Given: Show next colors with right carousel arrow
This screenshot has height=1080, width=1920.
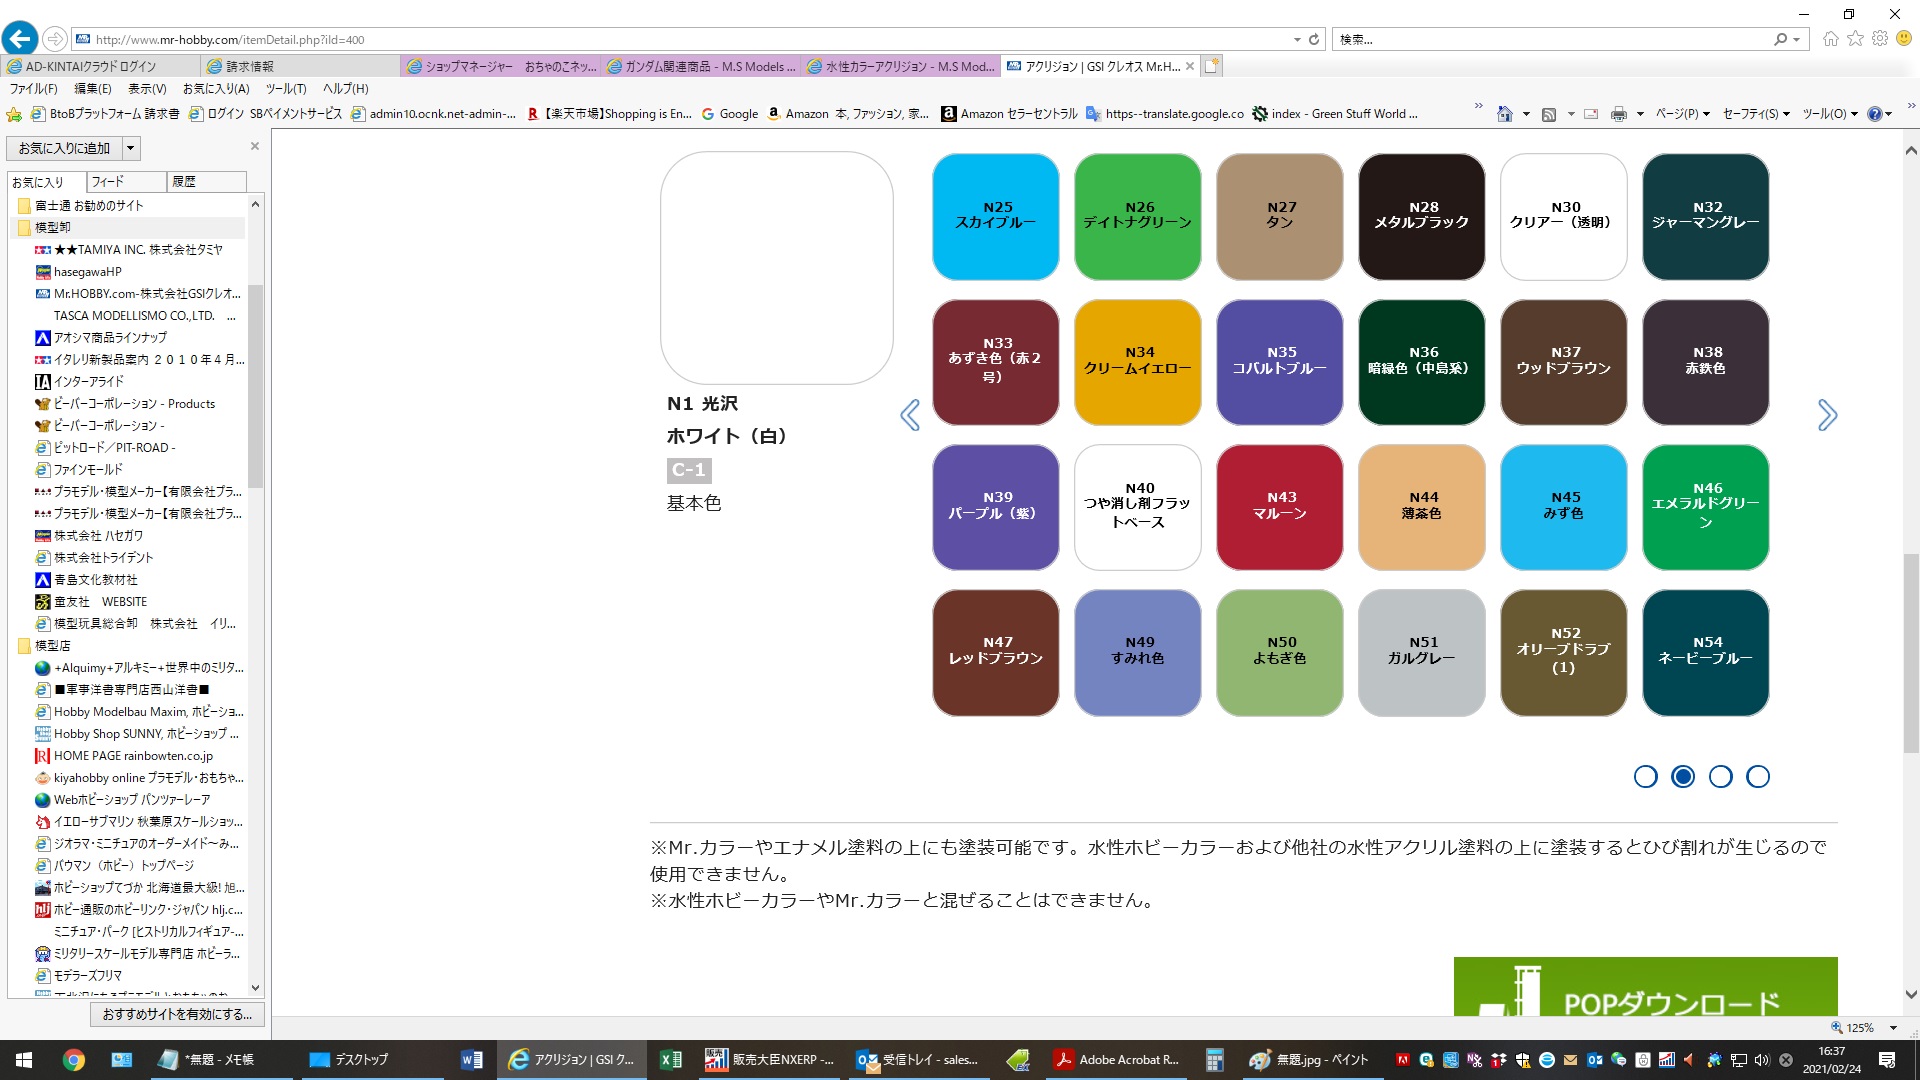Looking at the screenshot, I should coord(1827,415).
